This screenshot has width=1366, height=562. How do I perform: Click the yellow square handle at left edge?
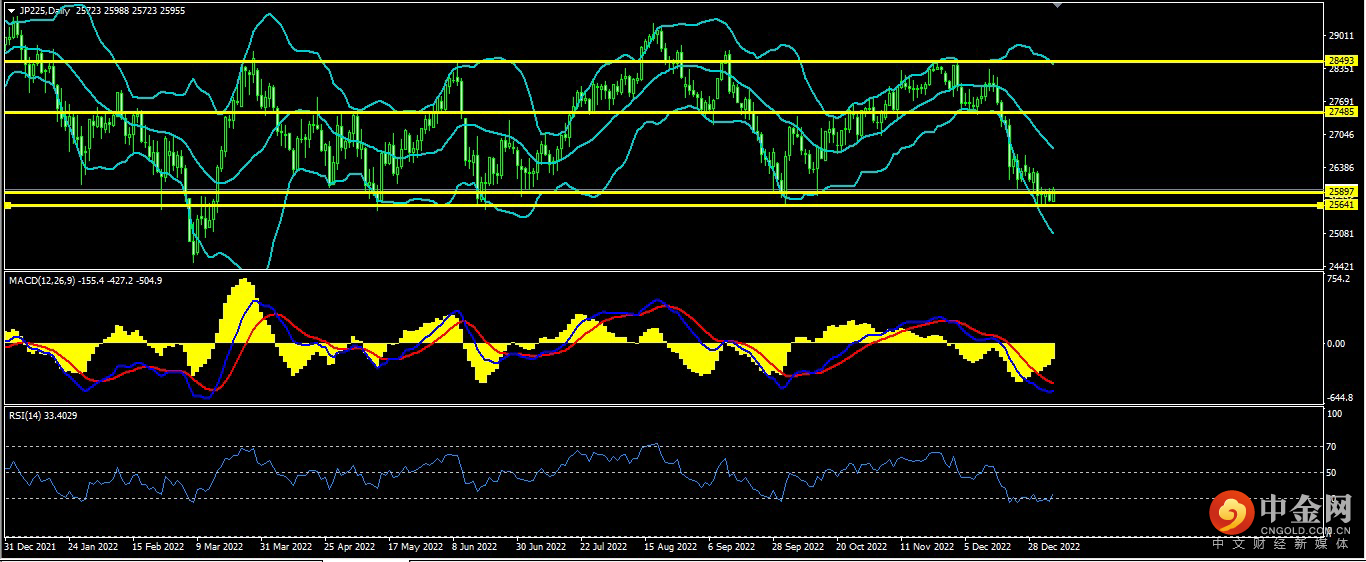pos(8,205)
